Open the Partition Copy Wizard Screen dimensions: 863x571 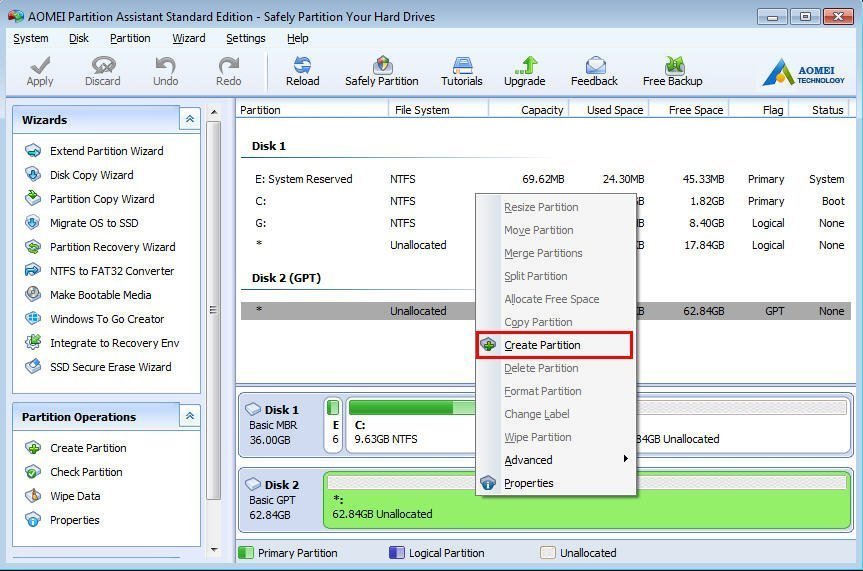coord(102,199)
